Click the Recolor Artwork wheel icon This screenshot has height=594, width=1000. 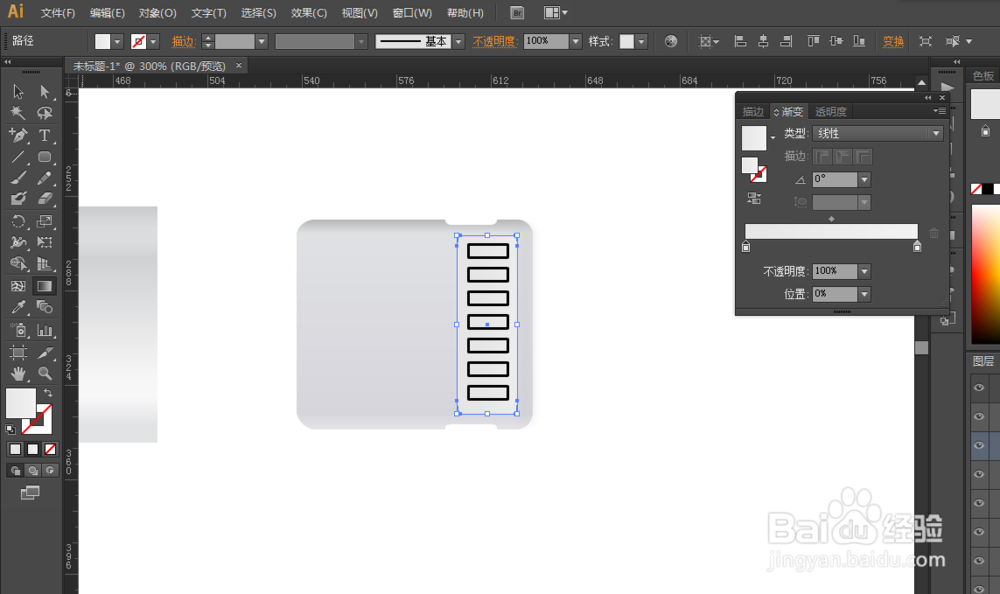(670, 41)
